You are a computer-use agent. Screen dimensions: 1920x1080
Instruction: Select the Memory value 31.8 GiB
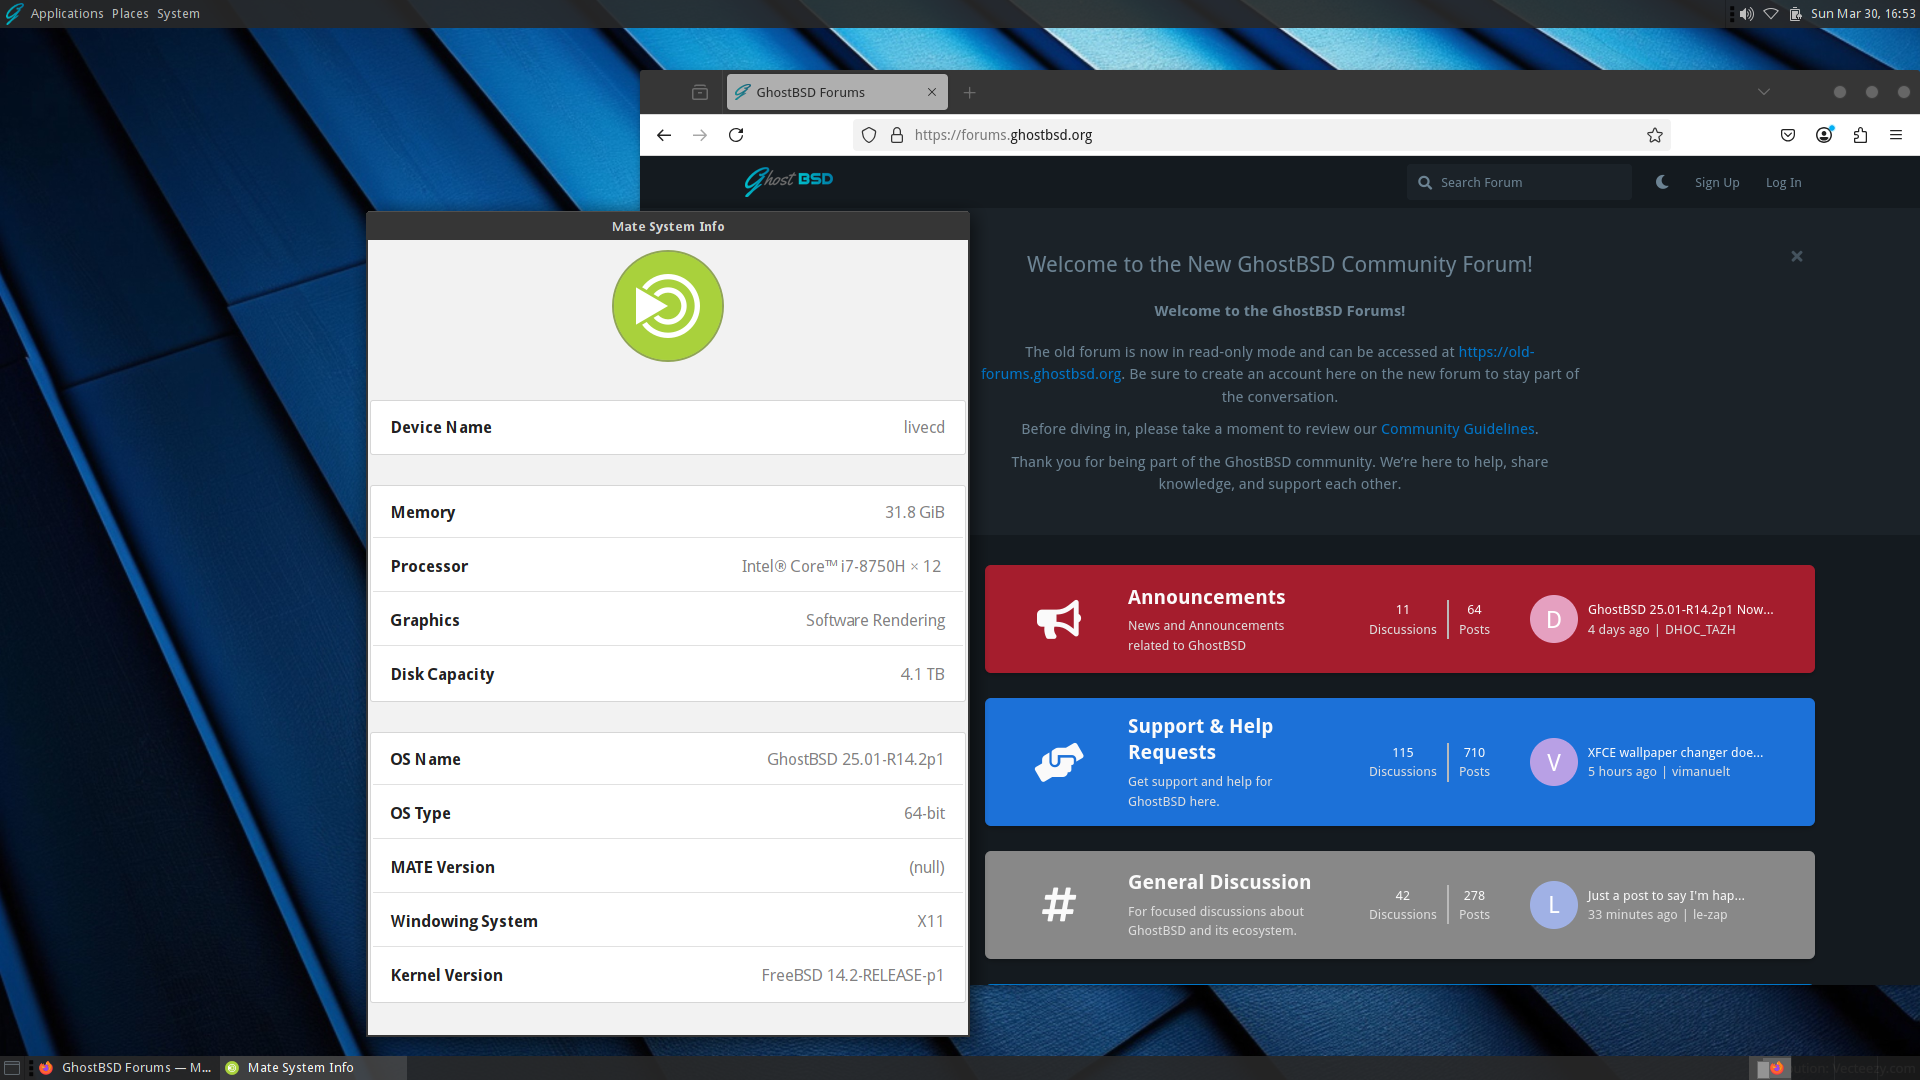pos(914,512)
